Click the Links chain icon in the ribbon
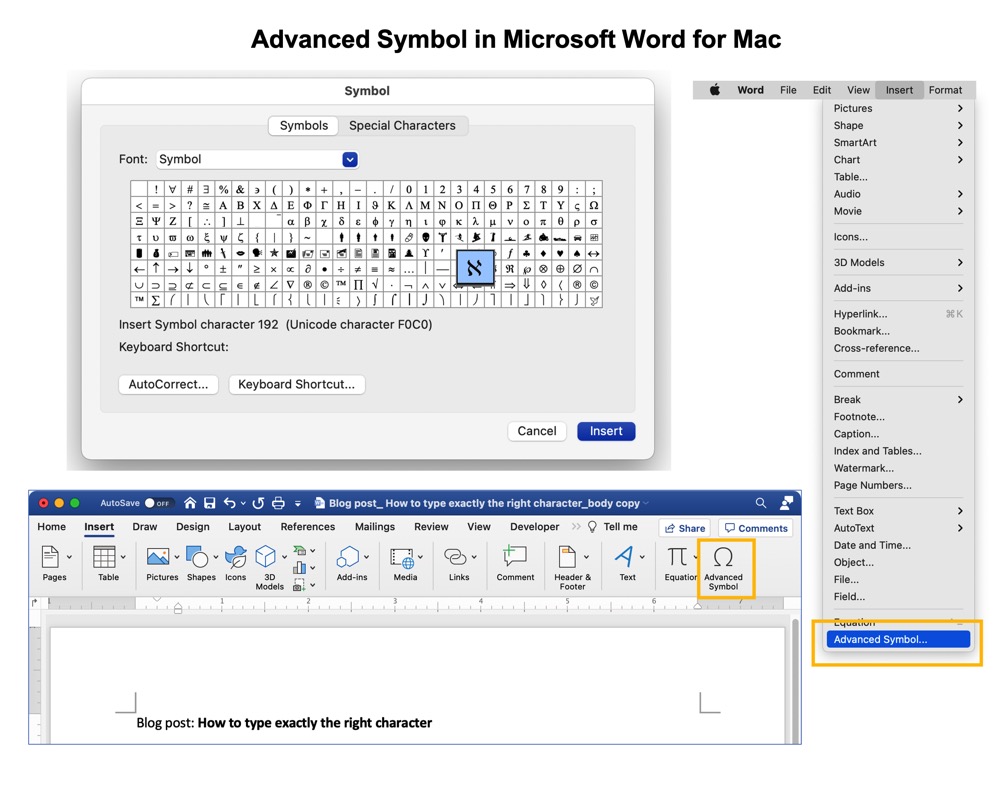Image resolution: width=1000 pixels, height=794 pixels. 455,557
